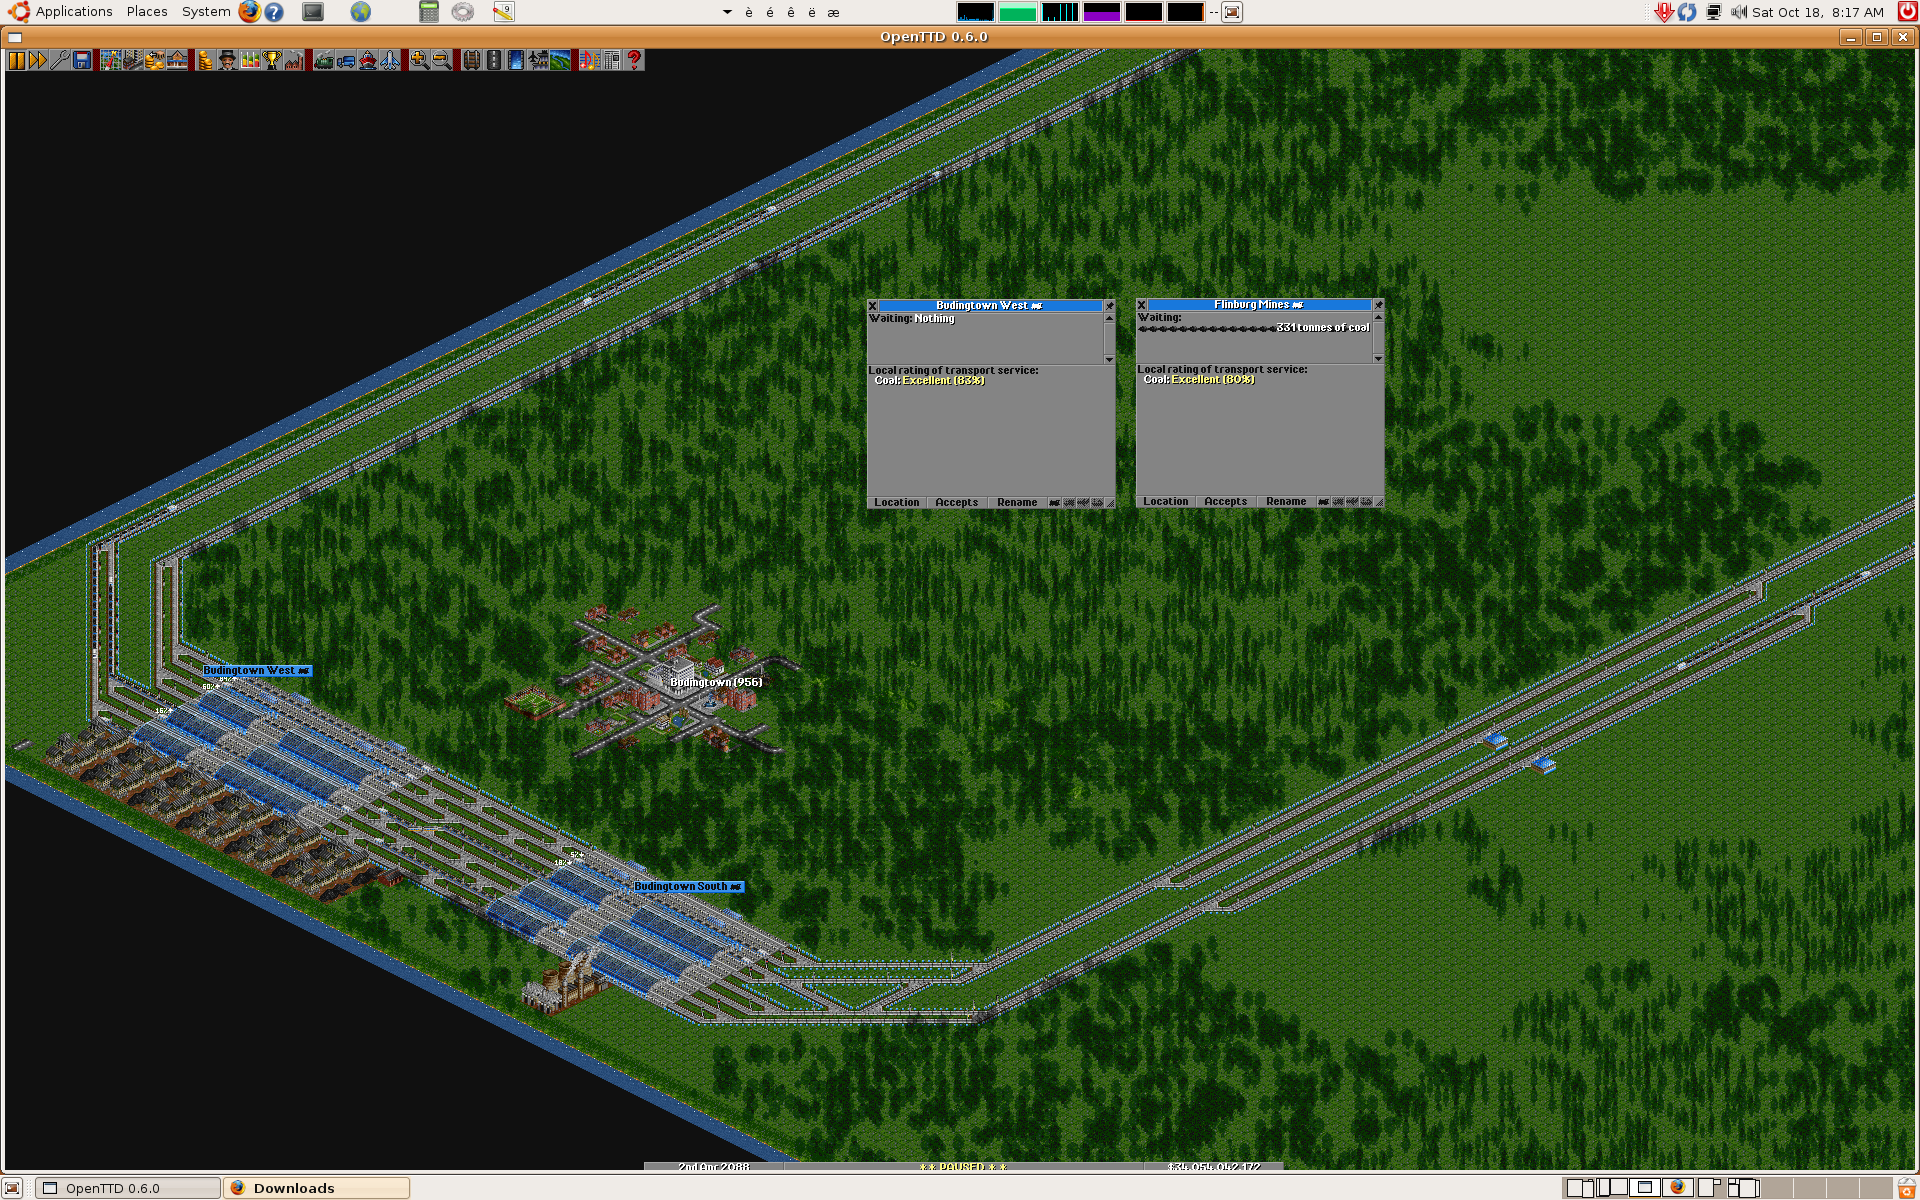Click Location button in Budingtown West window

pyautogui.click(x=897, y=502)
